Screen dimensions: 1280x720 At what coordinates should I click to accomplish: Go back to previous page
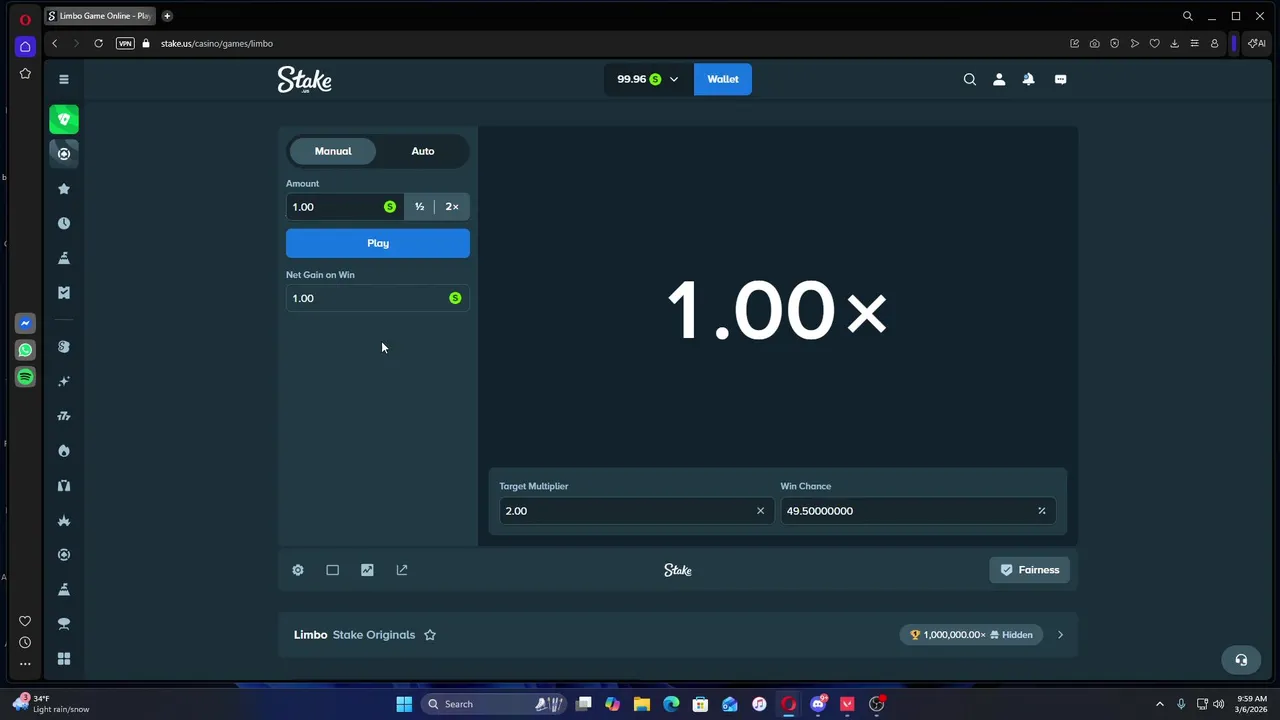click(x=55, y=43)
